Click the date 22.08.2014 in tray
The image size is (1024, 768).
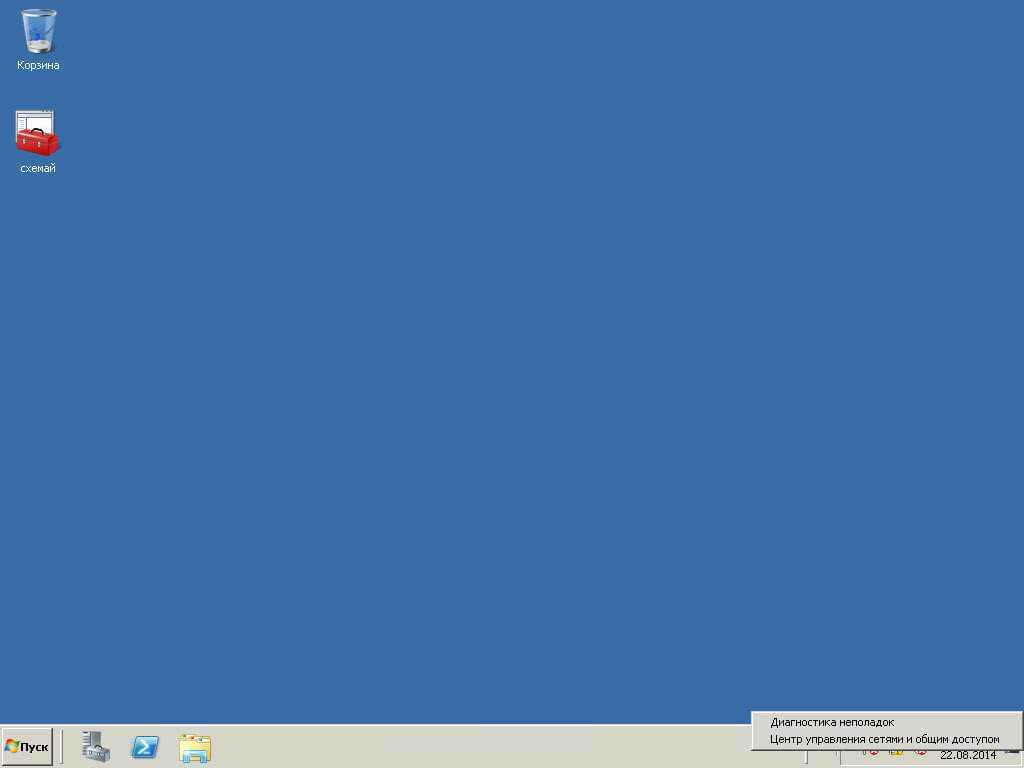(x=968, y=756)
